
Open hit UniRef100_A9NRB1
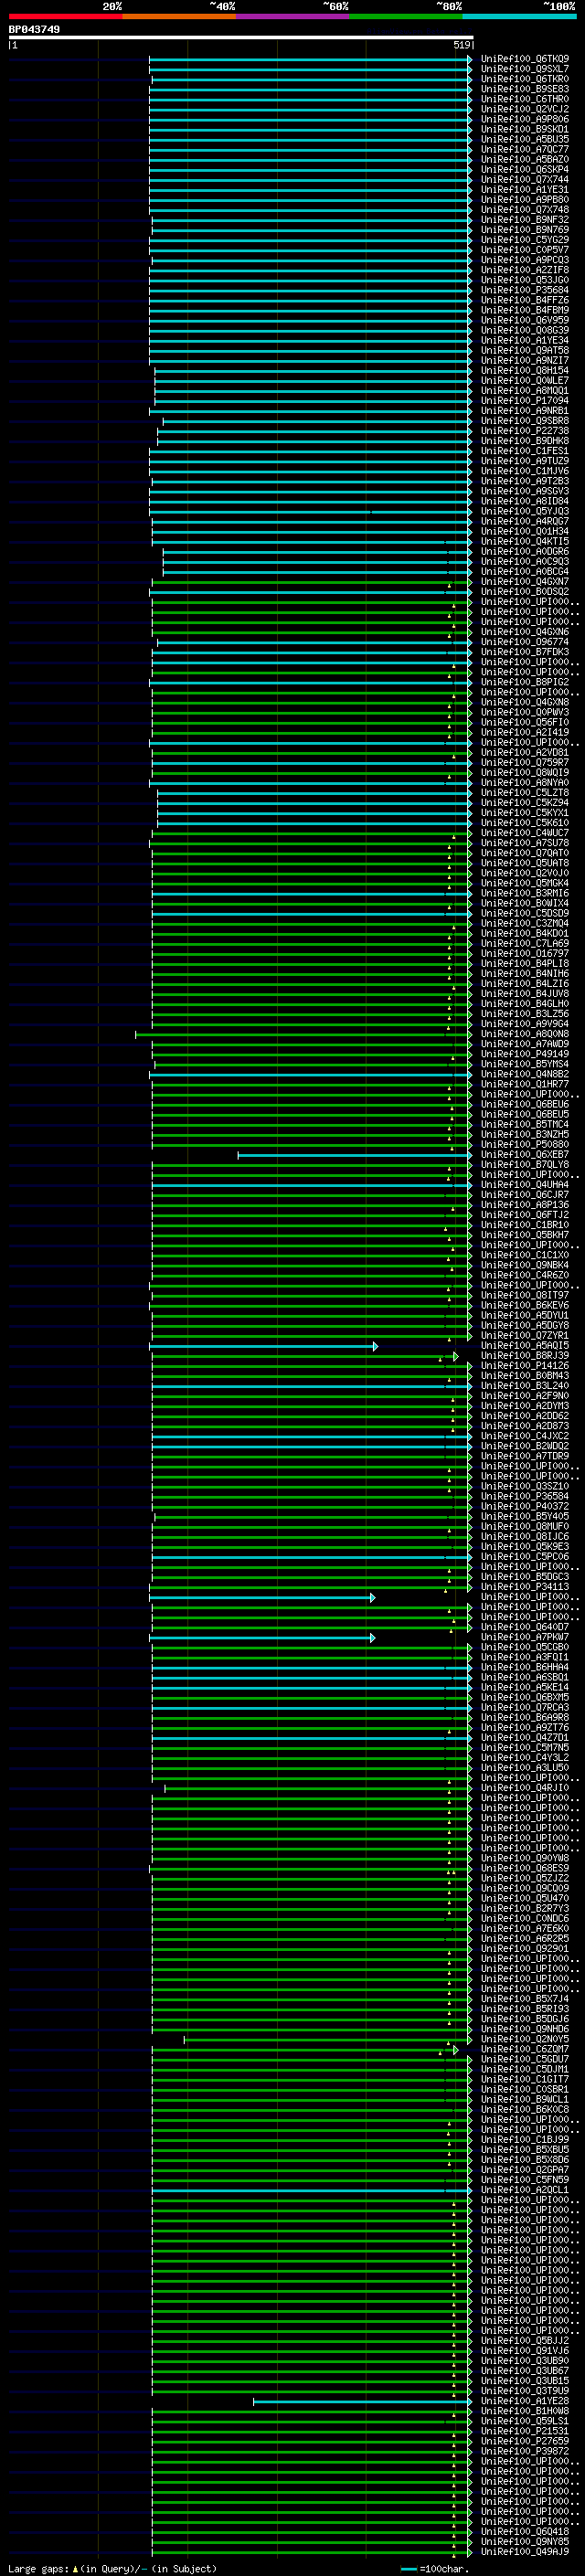tap(525, 411)
